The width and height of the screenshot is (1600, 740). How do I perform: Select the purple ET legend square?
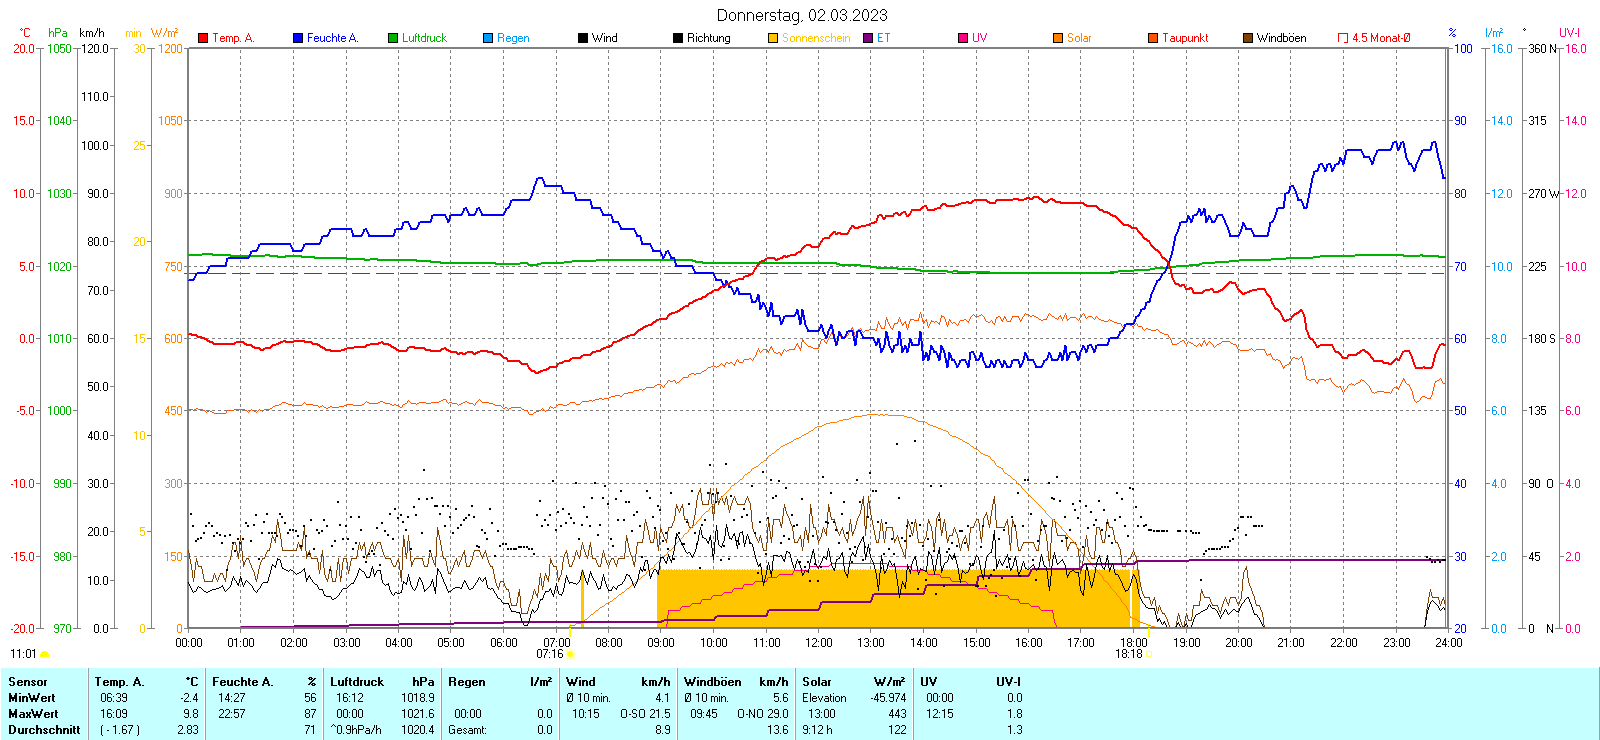click(868, 38)
